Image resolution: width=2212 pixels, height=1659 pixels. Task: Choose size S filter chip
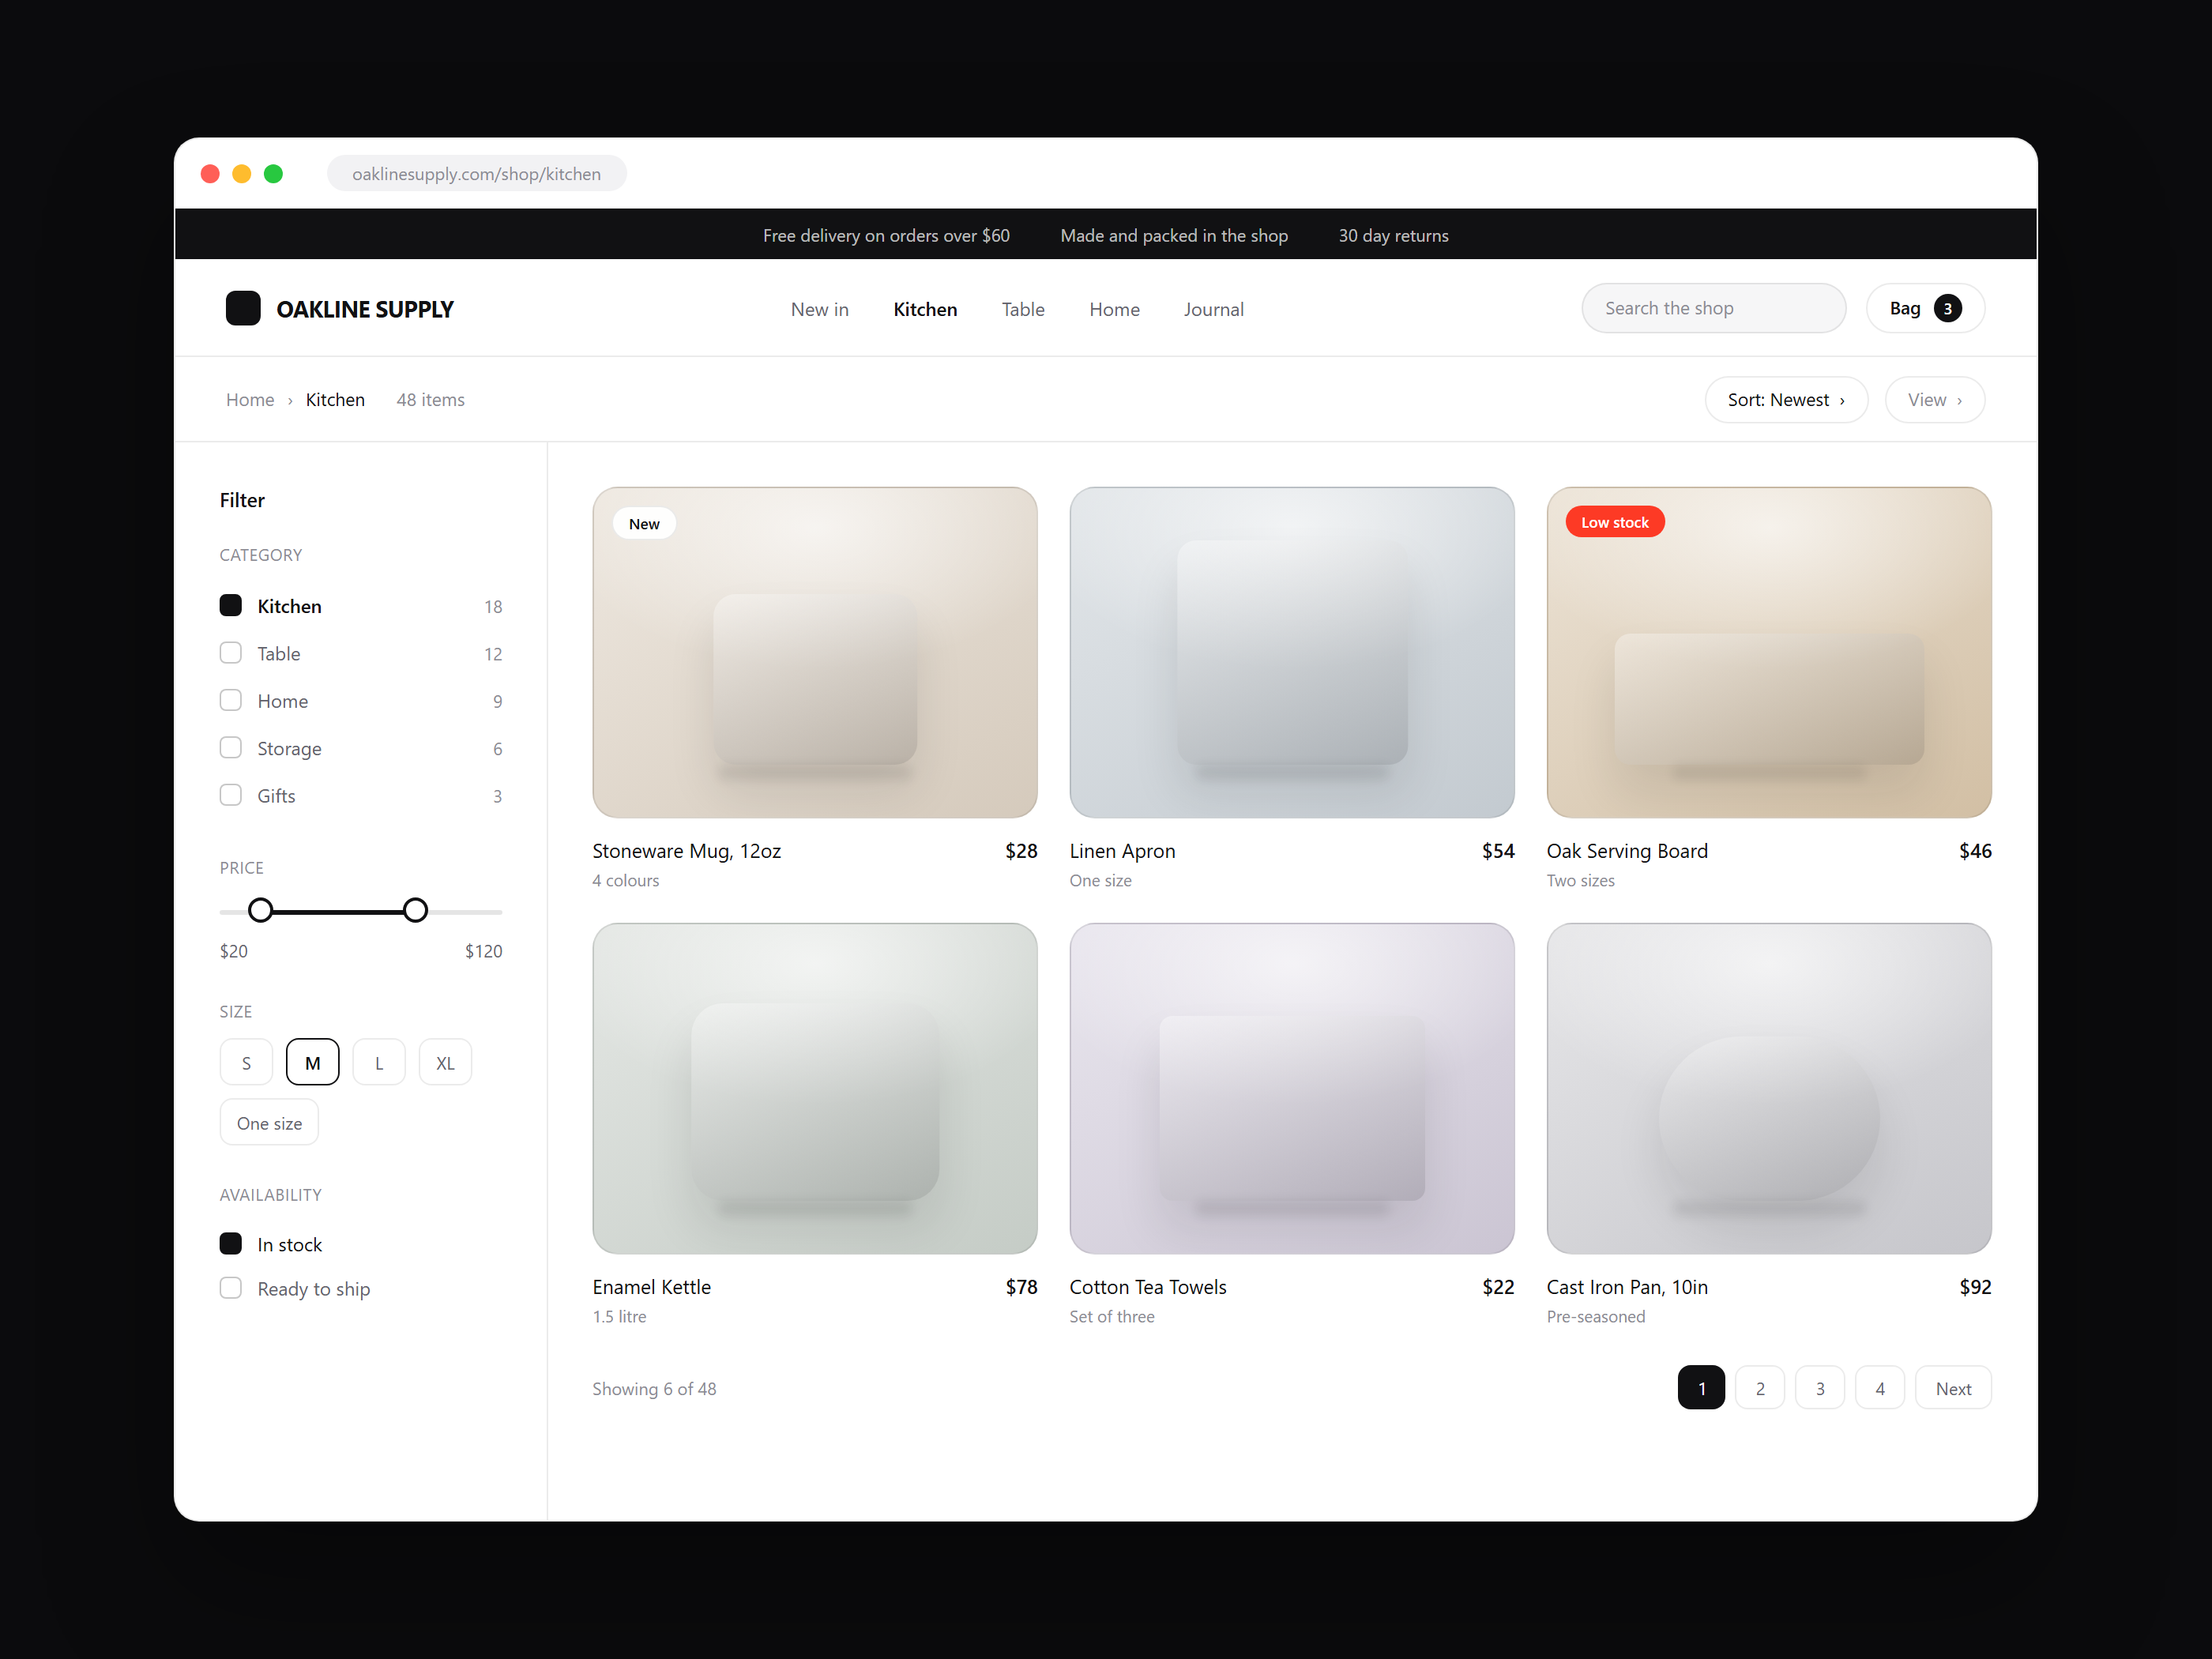(x=246, y=1062)
